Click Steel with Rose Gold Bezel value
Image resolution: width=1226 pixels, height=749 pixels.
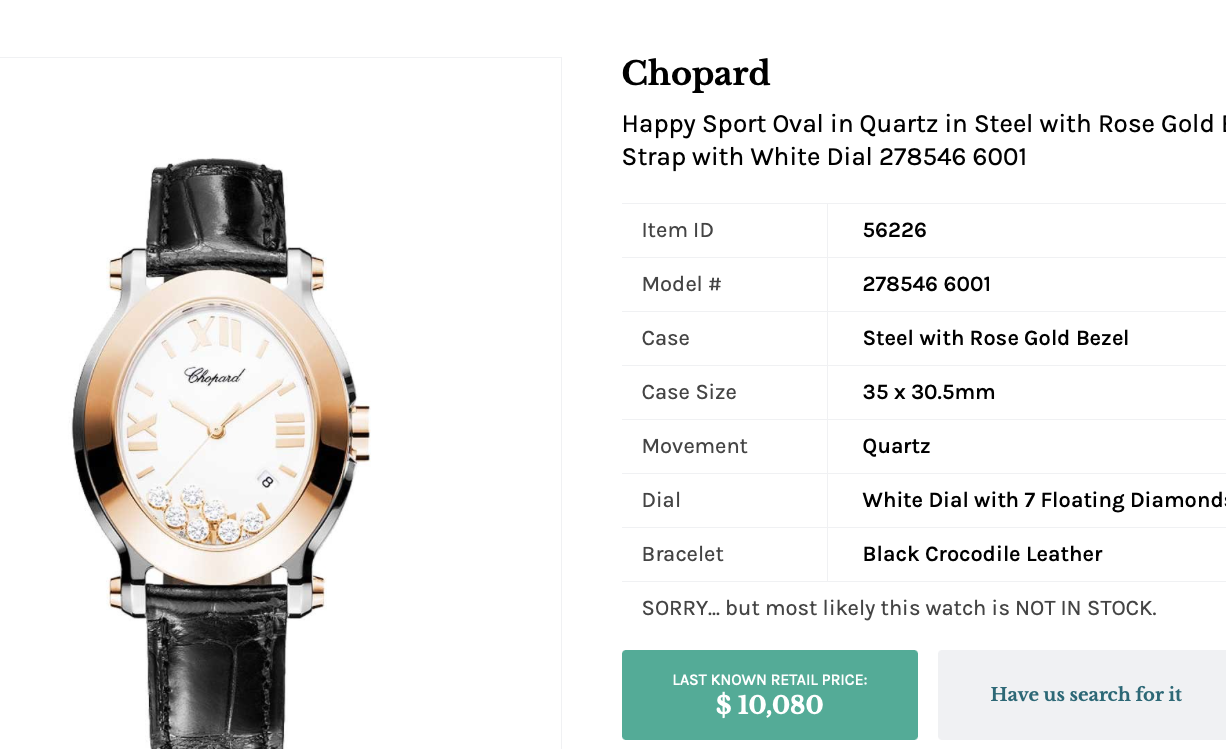click(x=996, y=338)
